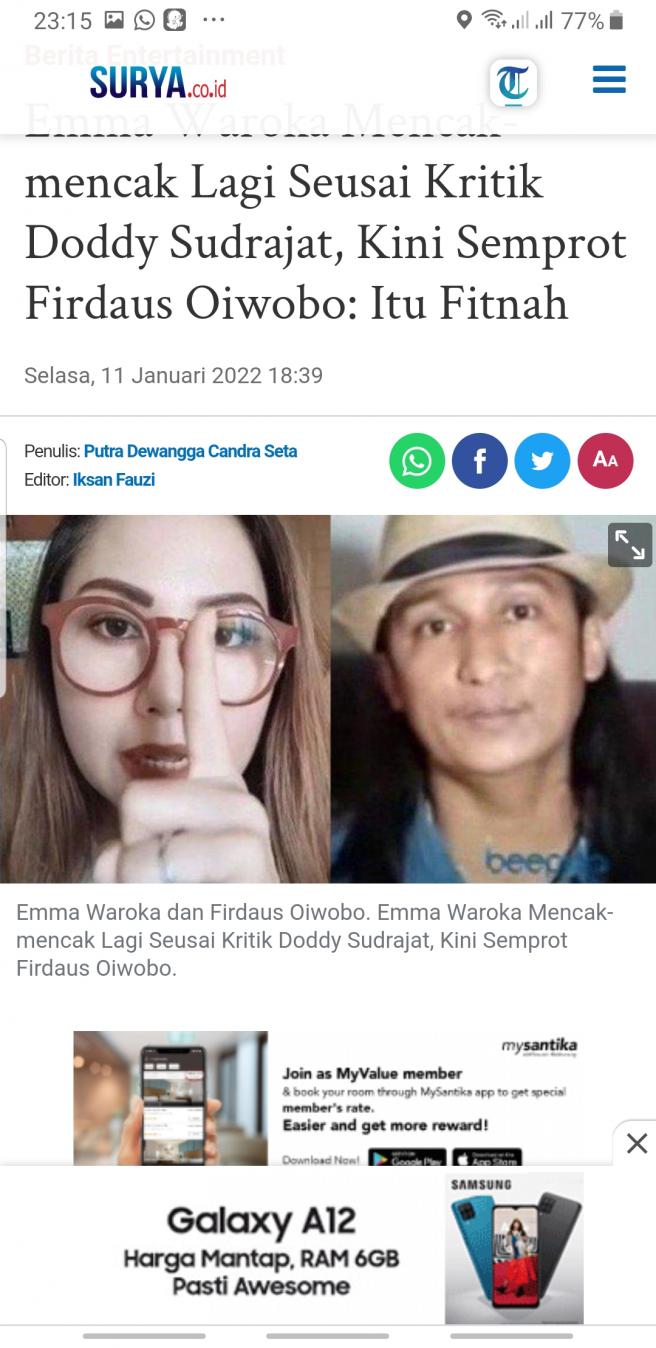Tap the Google Play download badge

407,1158
